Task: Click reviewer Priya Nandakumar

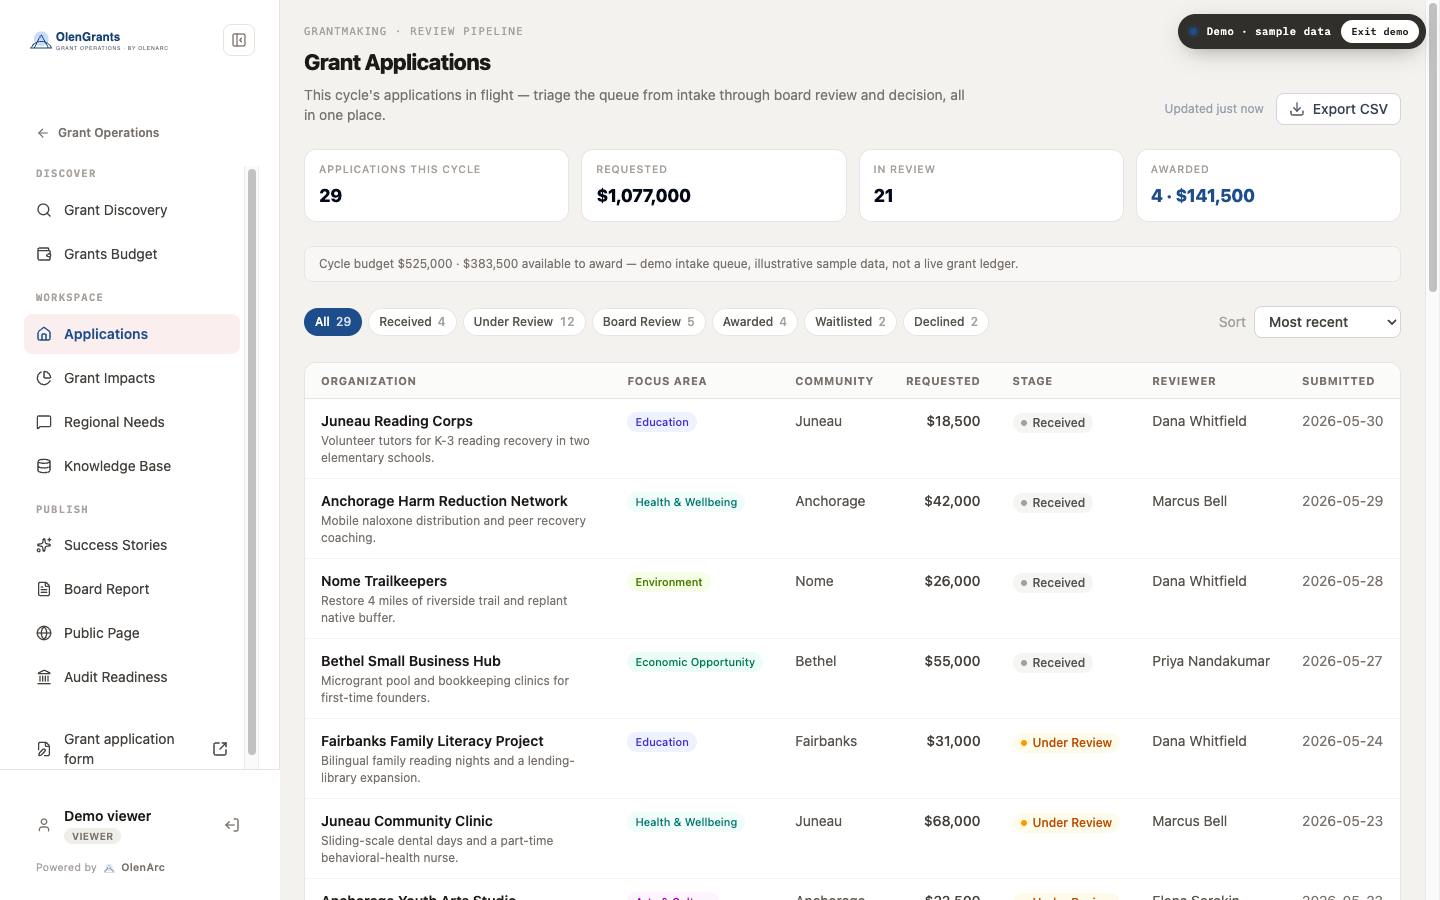Action: (1211, 661)
